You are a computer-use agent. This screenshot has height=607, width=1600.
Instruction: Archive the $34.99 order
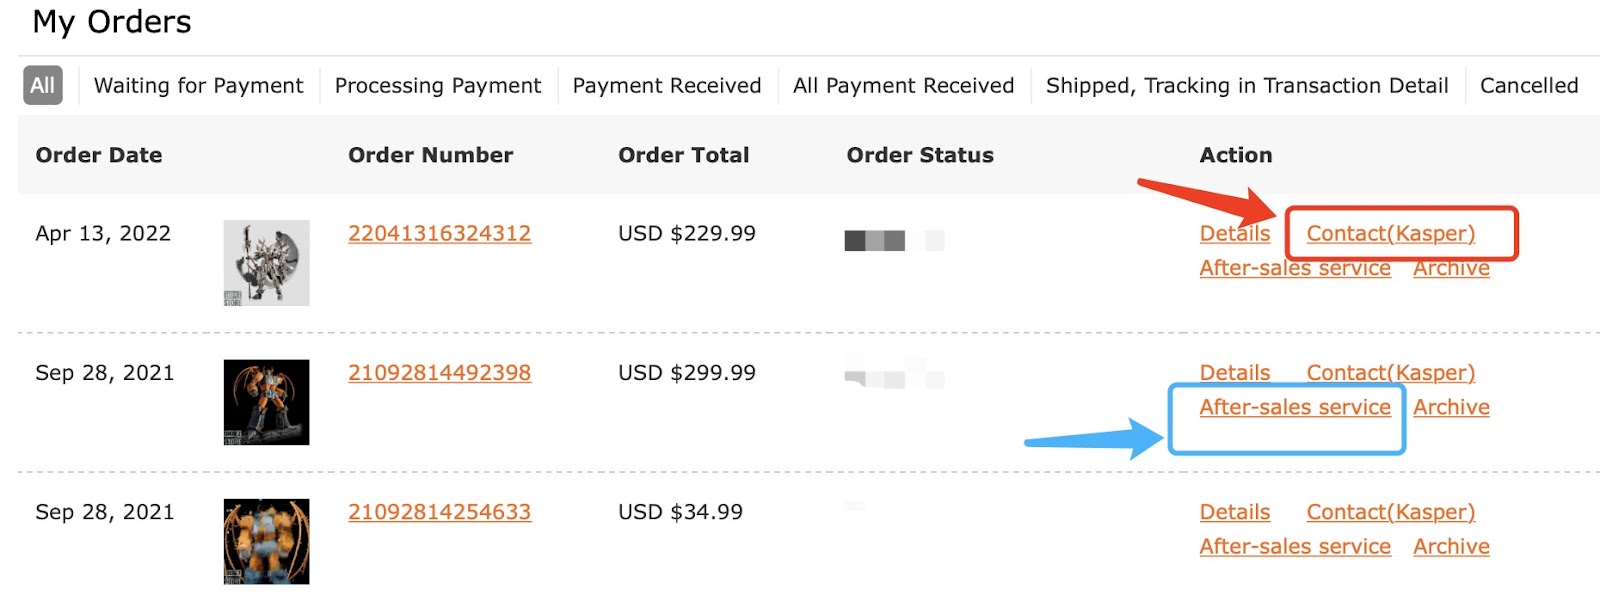(1450, 547)
